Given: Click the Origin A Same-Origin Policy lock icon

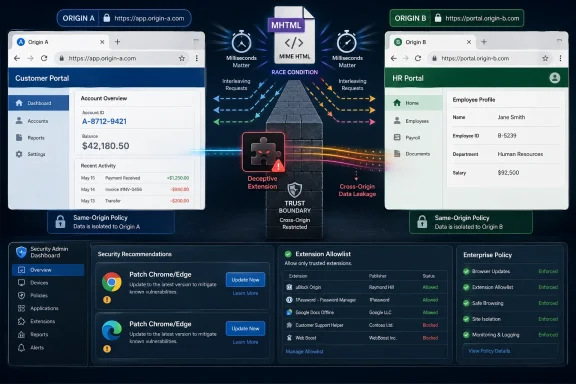Looking at the screenshot, I should (x=60, y=222).
